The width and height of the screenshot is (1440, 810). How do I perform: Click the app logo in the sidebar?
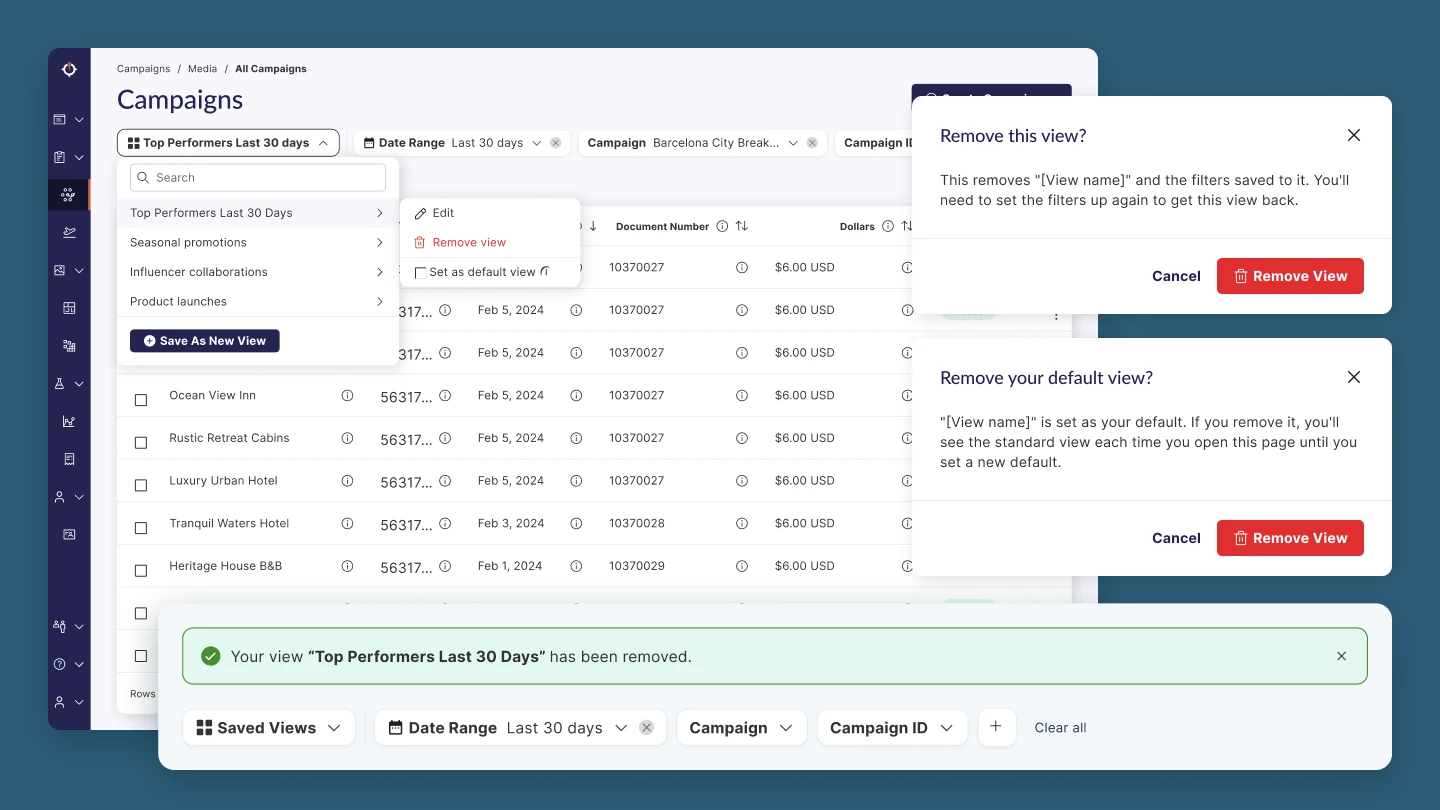[x=69, y=69]
